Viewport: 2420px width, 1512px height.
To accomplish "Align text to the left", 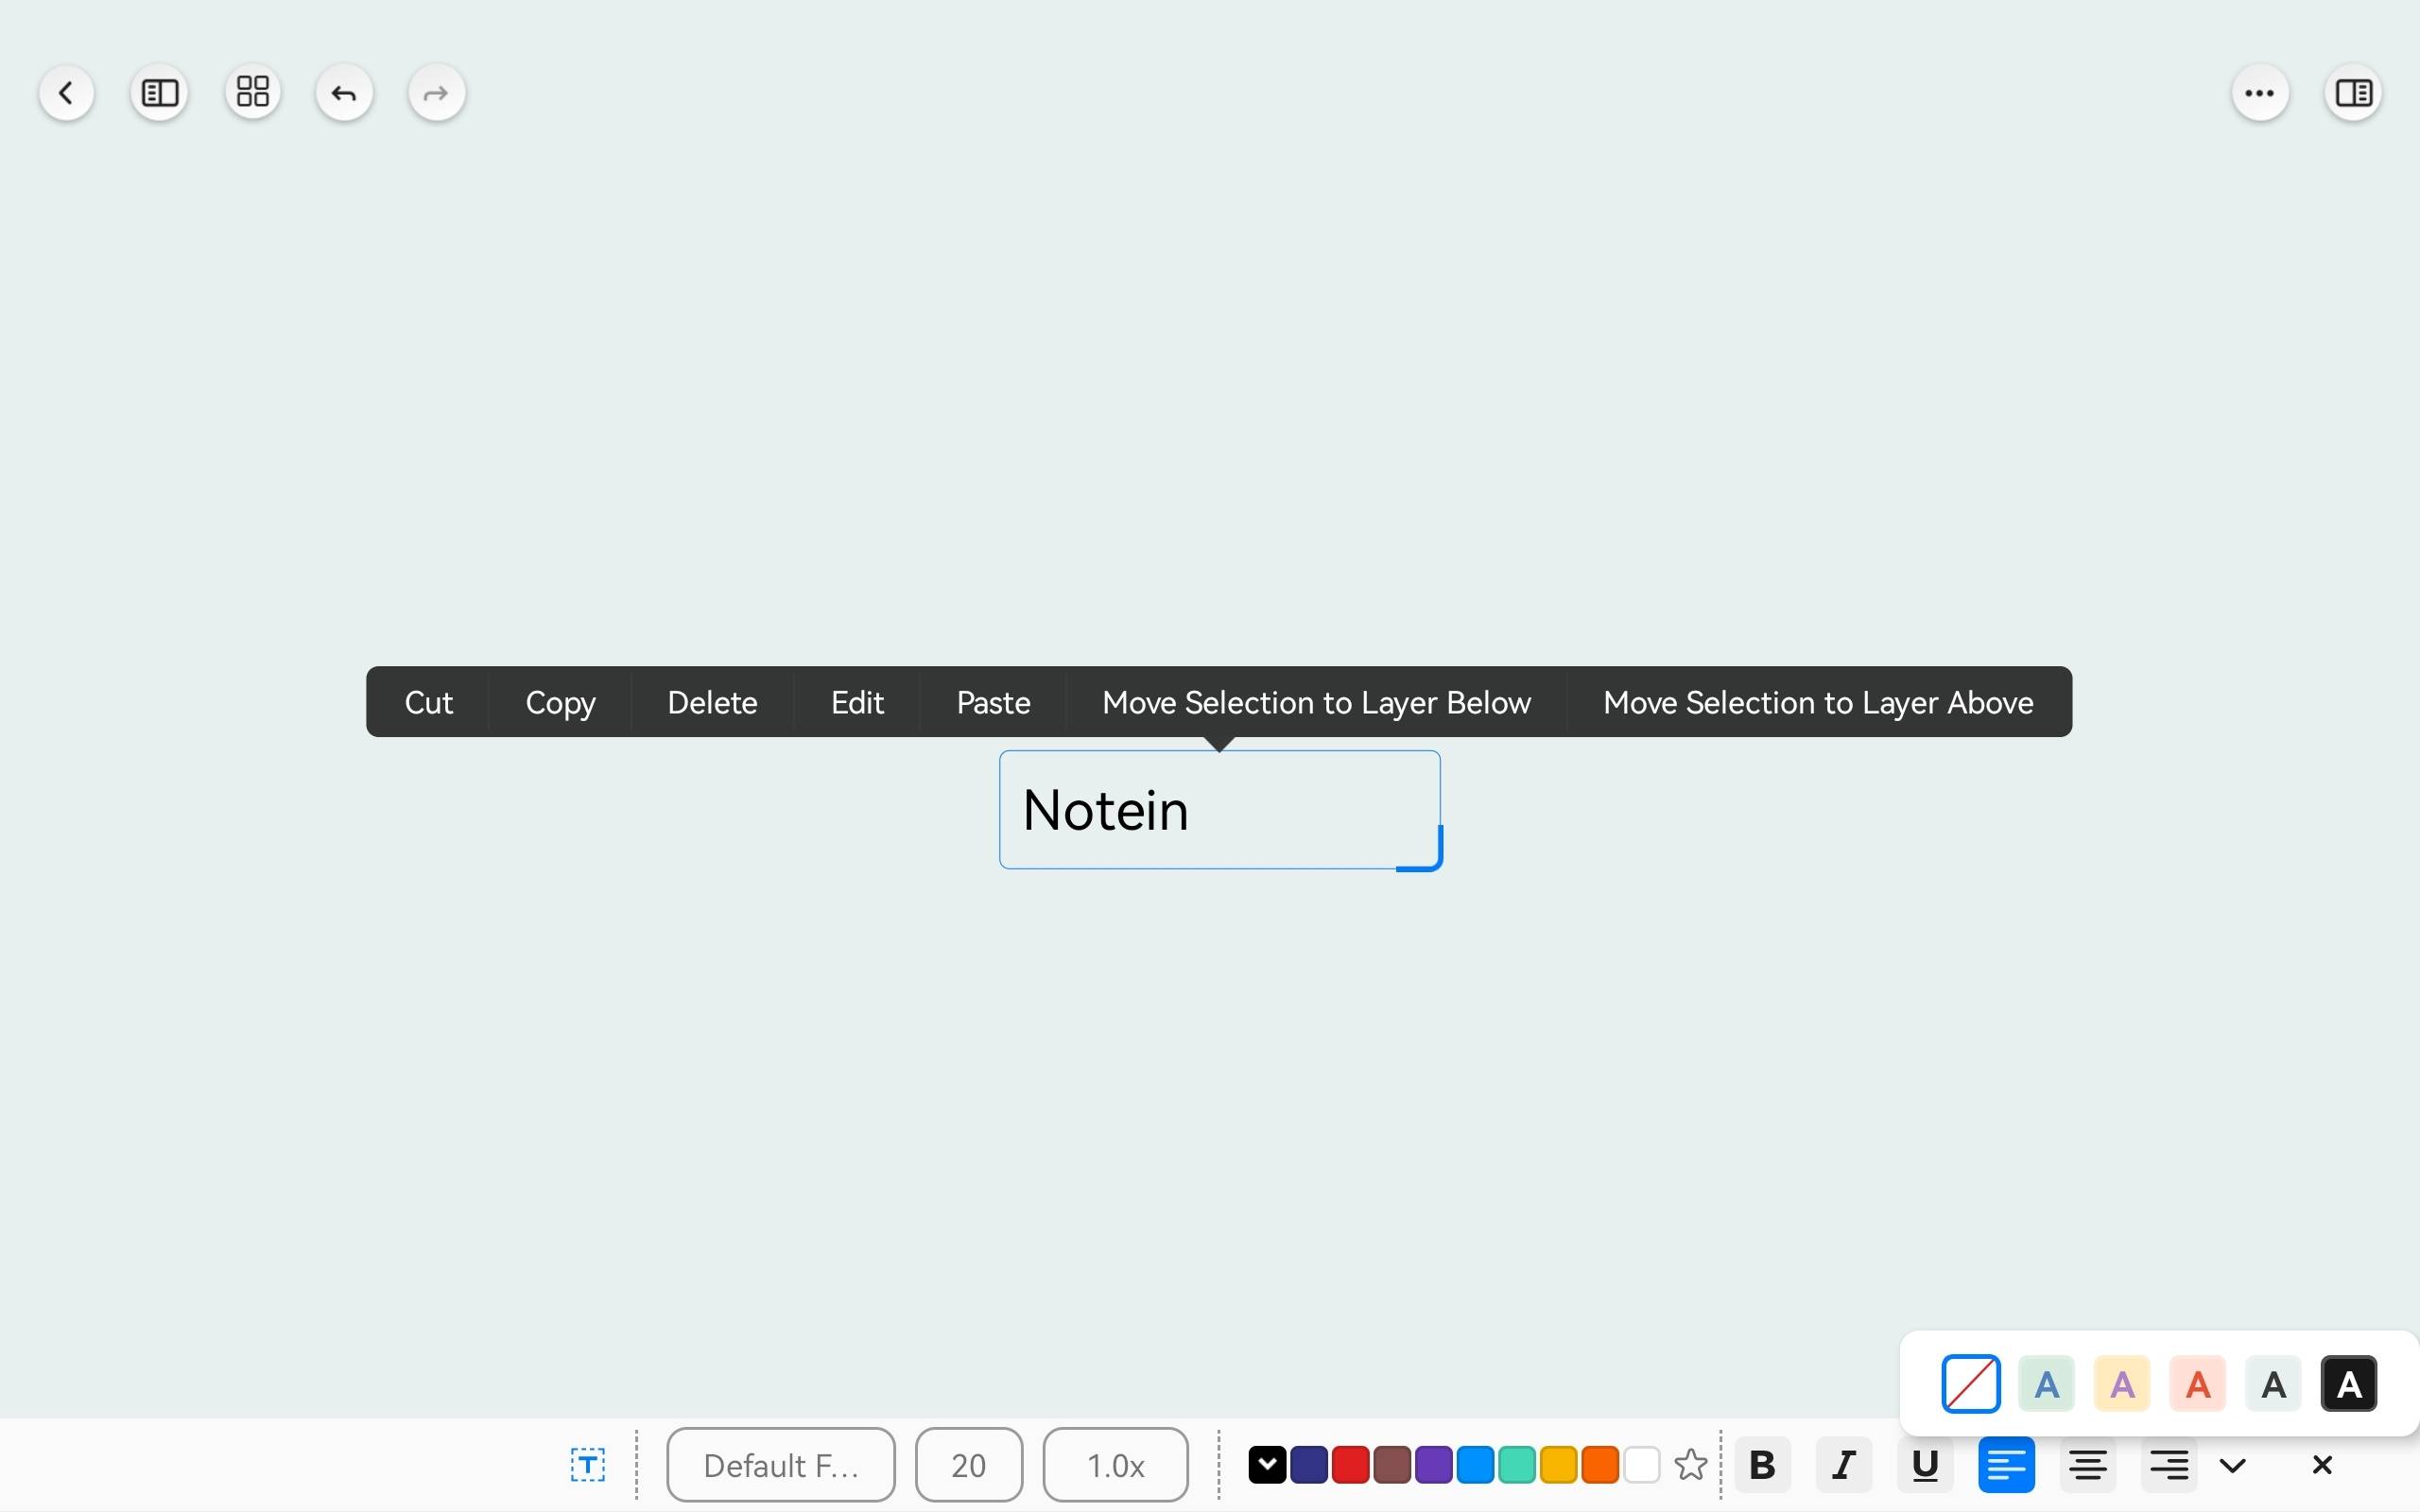I will click(x=2006, y=1465).
